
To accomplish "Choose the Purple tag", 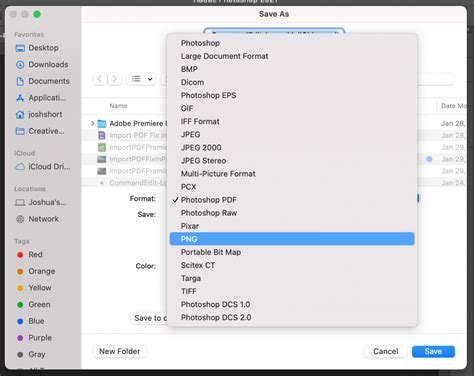I will tap(34, 338).
